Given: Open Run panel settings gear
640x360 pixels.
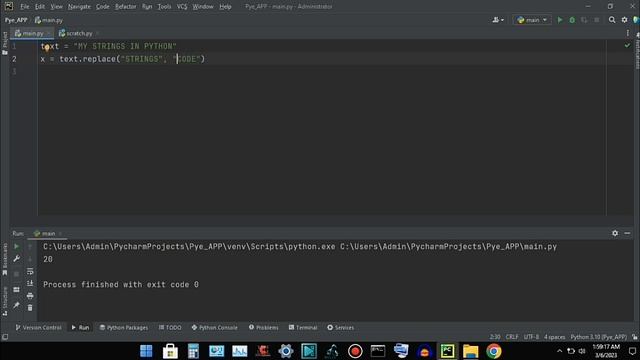Looking at the screenshot, I should tap(615, 233).
